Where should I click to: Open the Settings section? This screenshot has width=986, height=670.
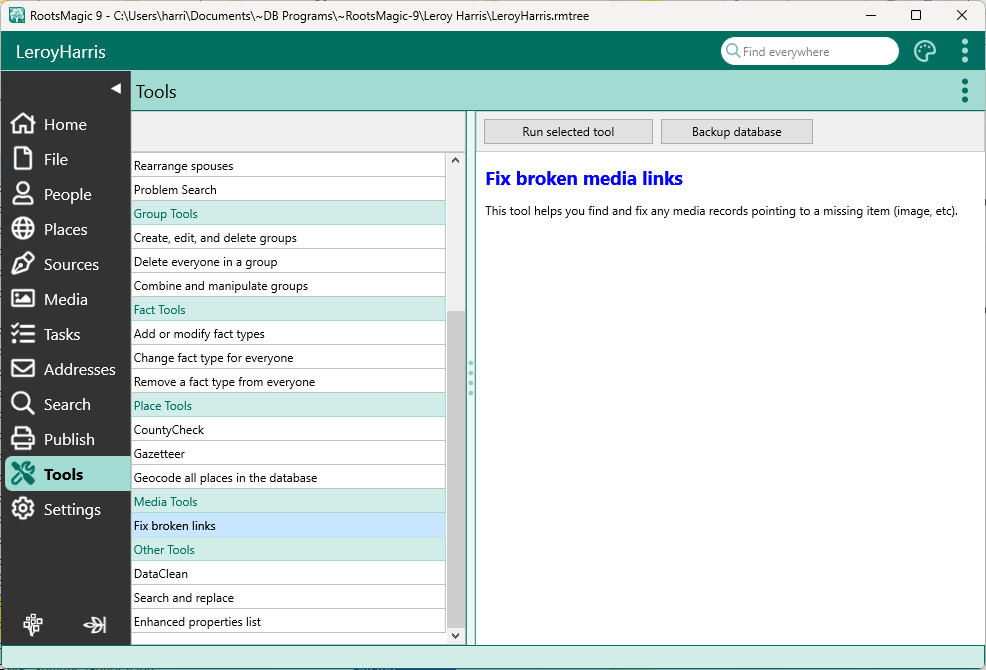click(x=71, y=510)
